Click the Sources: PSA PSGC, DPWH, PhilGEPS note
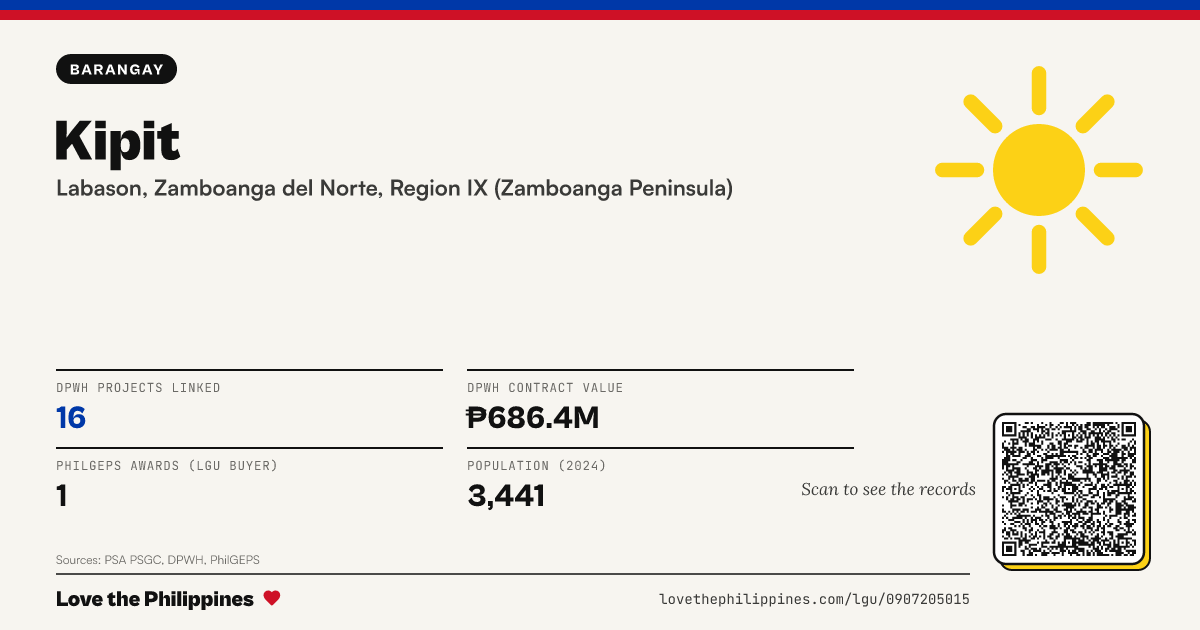The height and width of the screenshot is (630, 1200). click(158, 560)
